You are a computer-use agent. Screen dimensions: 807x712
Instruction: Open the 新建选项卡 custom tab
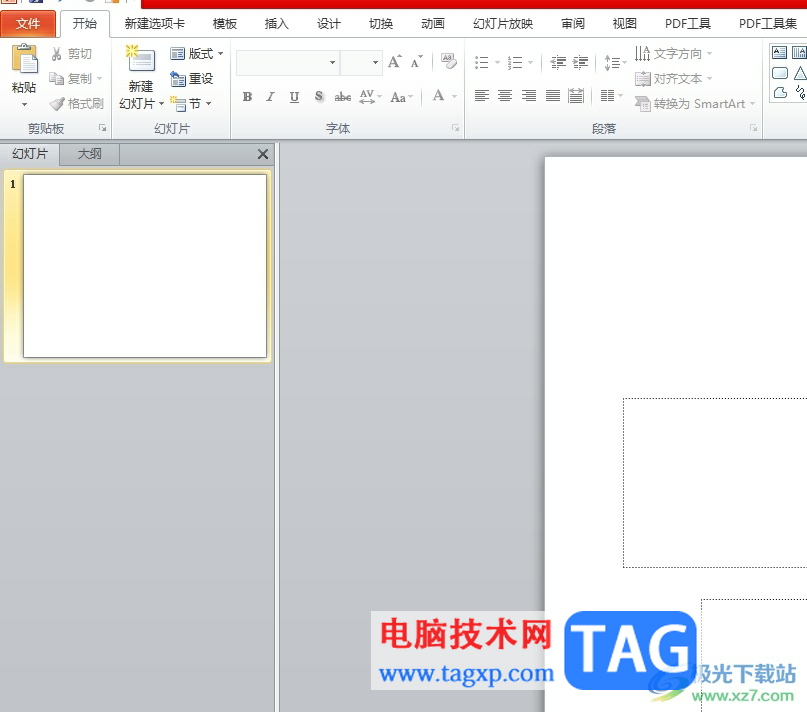coord(154,24)
